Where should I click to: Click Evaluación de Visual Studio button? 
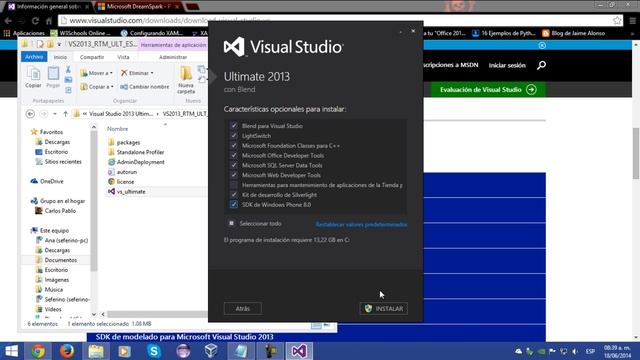click(488, 89)
